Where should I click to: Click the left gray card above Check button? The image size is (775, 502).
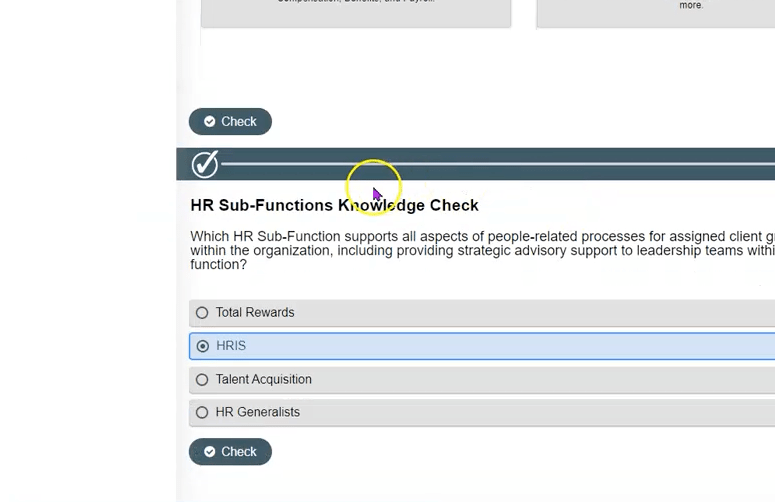(x=356, y=12)
